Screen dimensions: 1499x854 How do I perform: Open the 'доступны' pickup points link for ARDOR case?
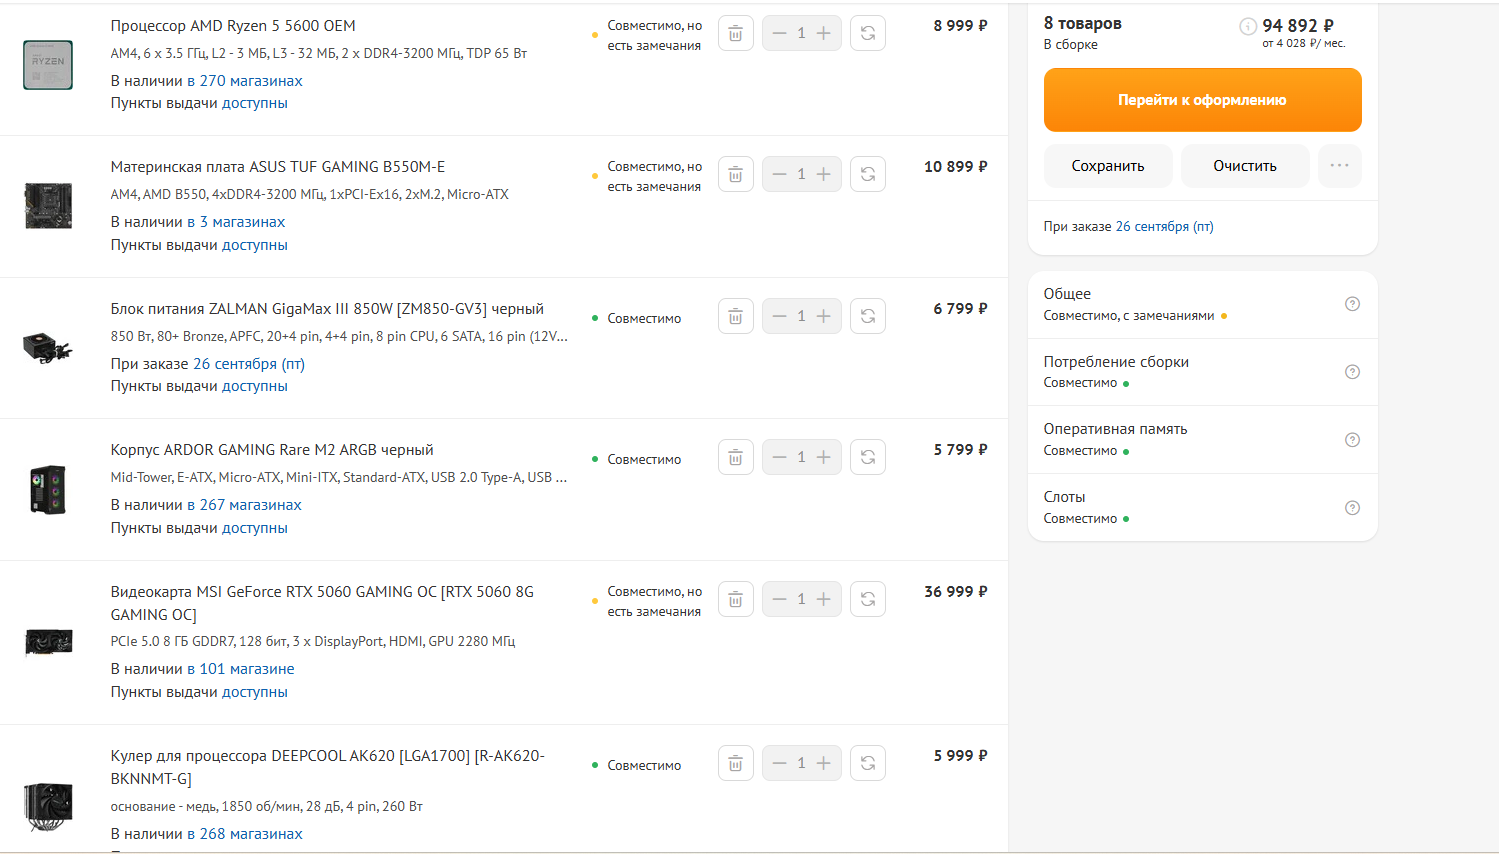click(255, 528)
